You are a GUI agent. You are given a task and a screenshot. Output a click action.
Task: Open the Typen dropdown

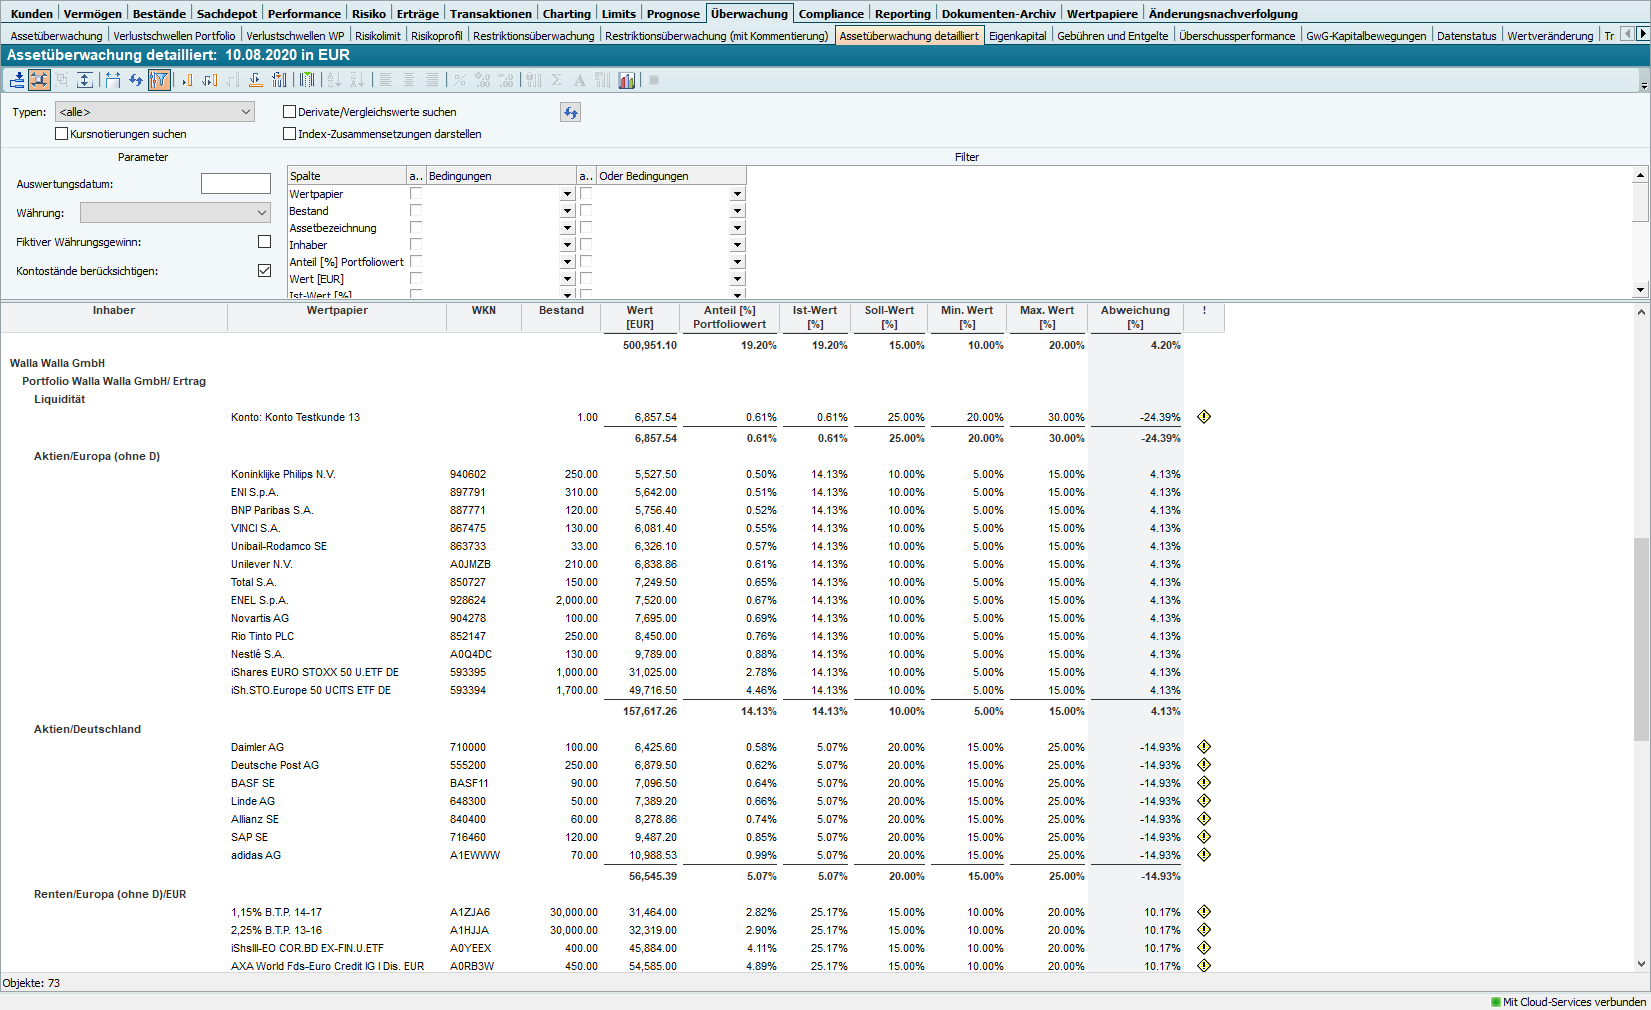tap(155, 112)
